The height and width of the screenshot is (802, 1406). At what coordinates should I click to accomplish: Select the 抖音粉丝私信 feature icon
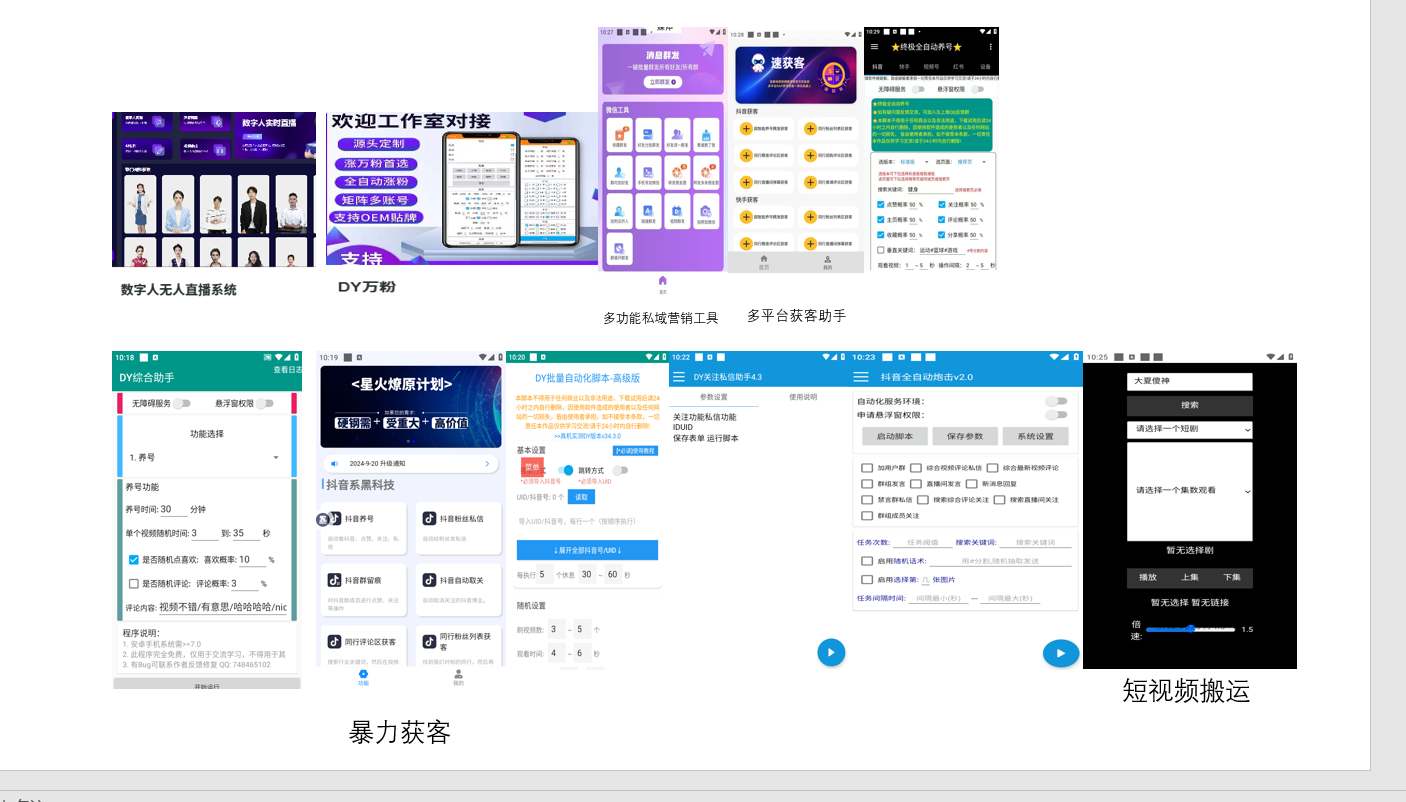click(x=460, y=519)
